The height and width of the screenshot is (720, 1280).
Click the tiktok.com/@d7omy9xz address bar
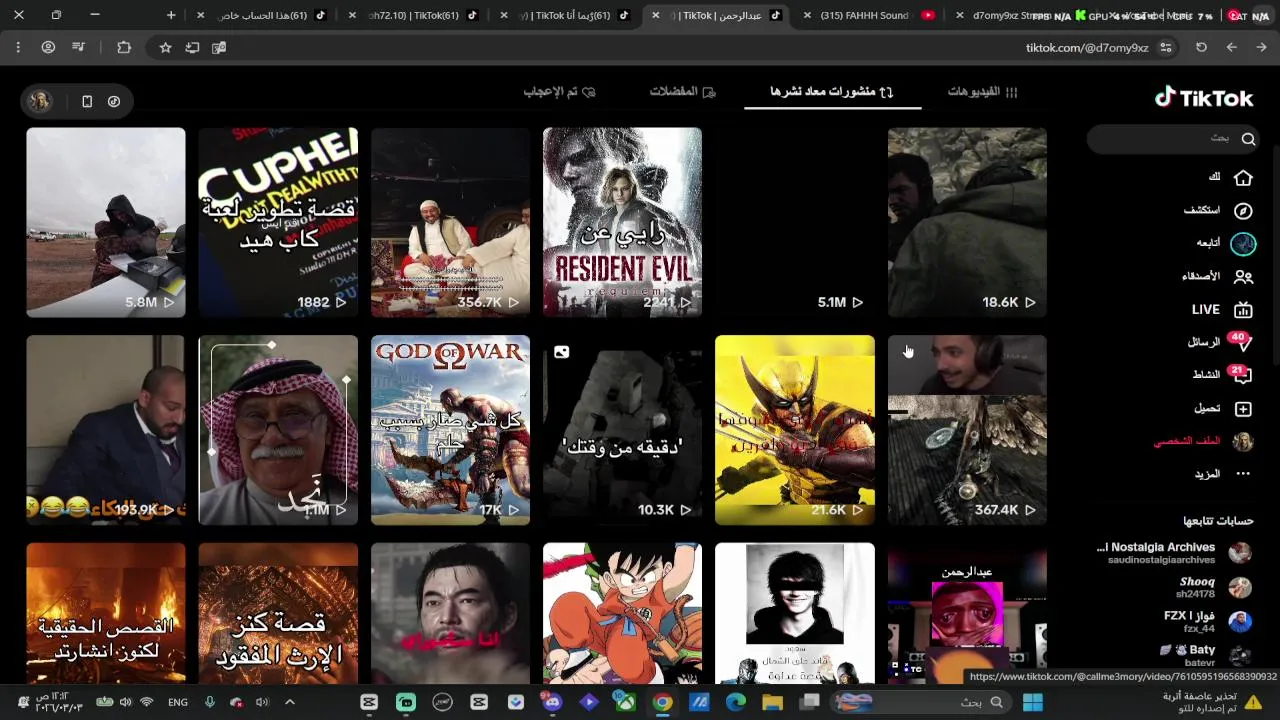[x=1086, y=47]
